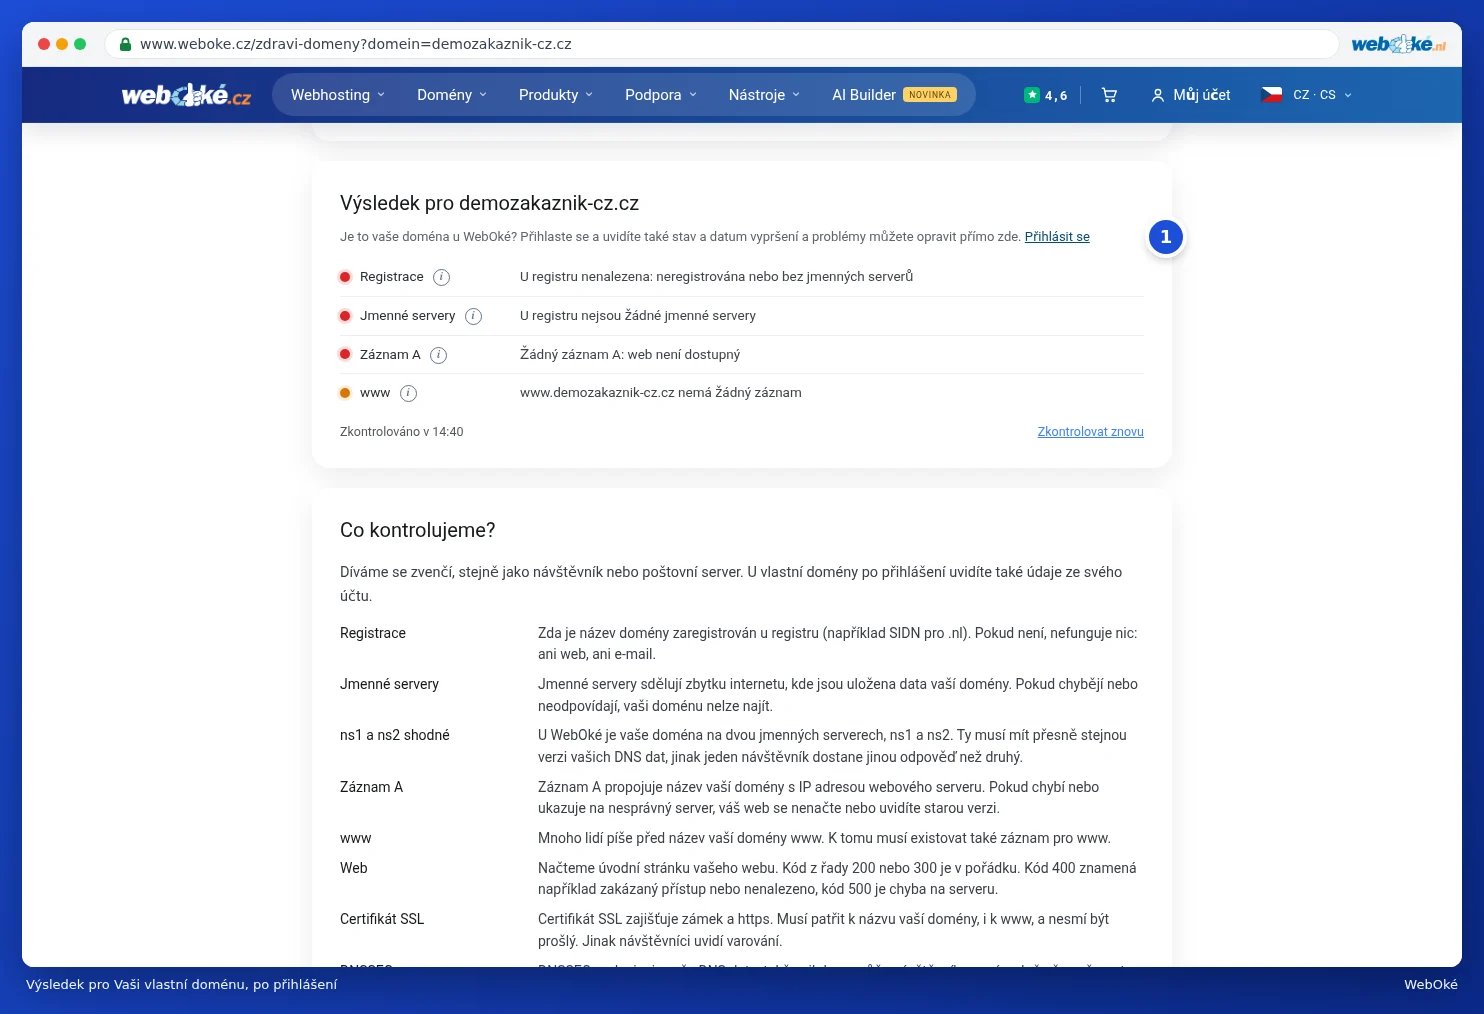1484x1014 pixels.
Task: Click text 'Žádný záznam A: web není dostupný'
Action: [630, 355]
